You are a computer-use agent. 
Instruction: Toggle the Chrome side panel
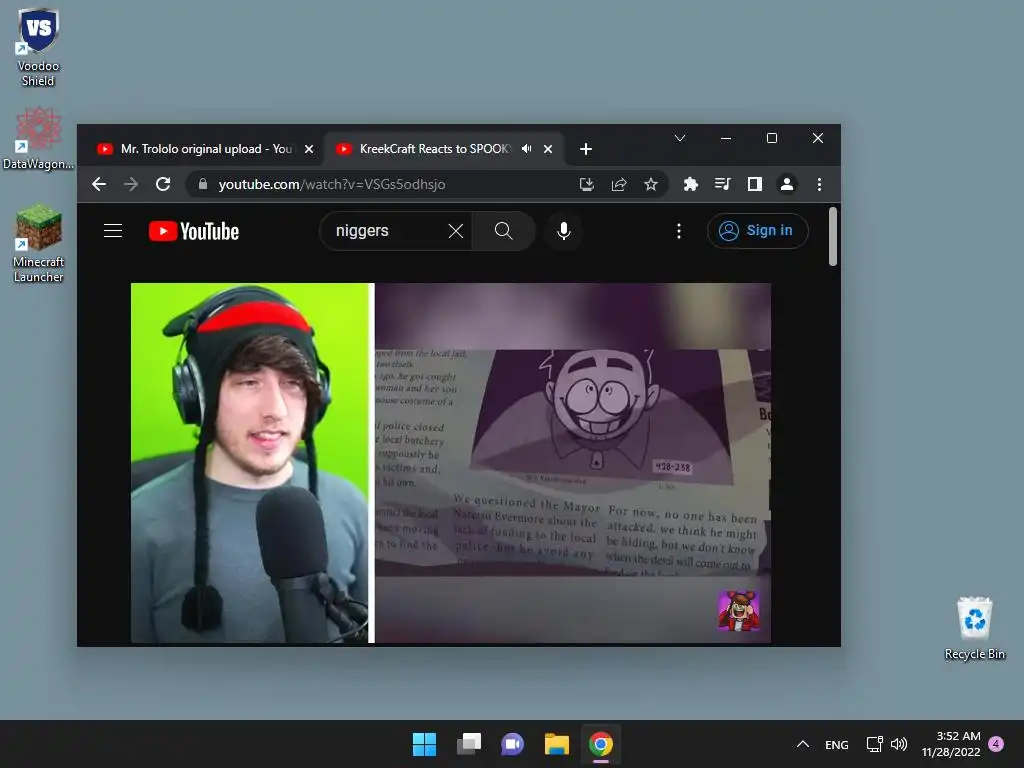click(x=754, y=184)
